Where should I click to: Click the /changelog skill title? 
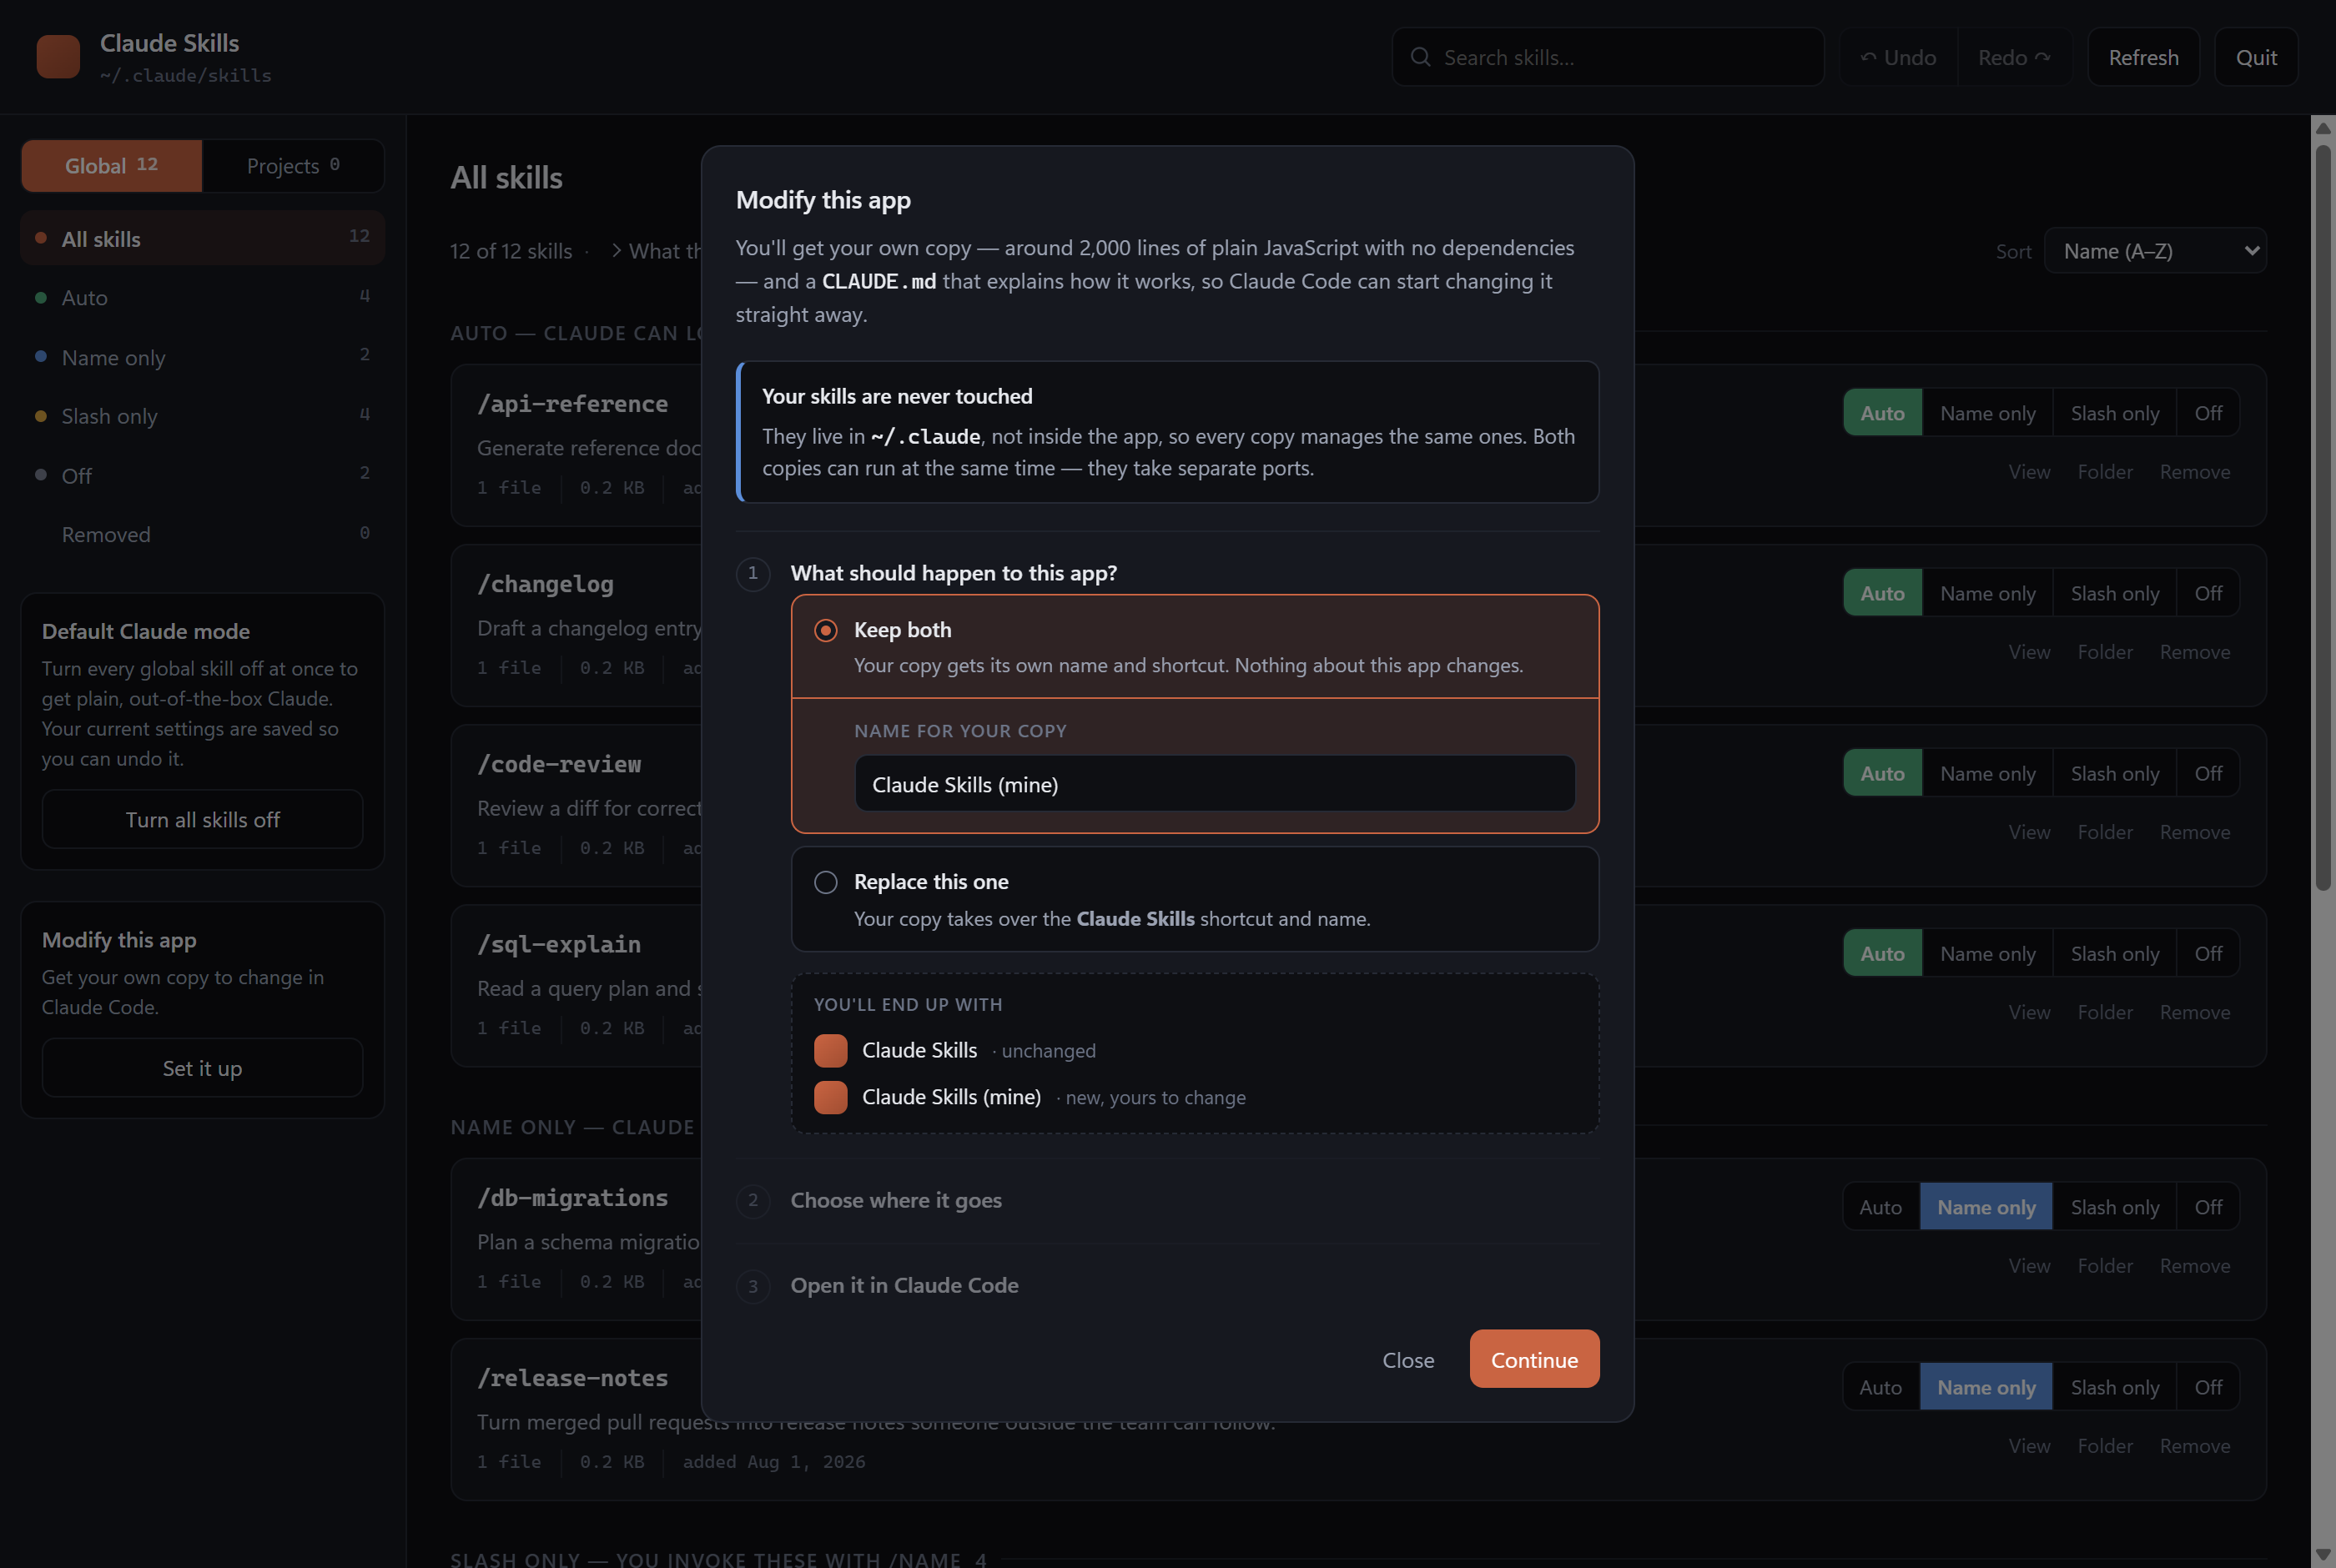pos(545,584)
